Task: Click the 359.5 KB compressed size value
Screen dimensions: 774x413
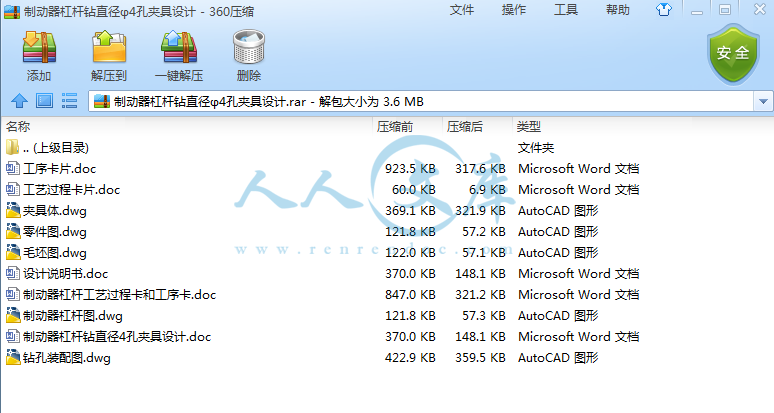Action: click(x=480, y=357)
